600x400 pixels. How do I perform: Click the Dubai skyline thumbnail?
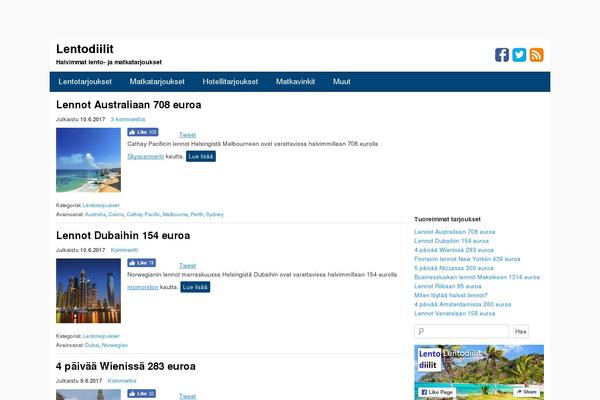pos(88,291)
